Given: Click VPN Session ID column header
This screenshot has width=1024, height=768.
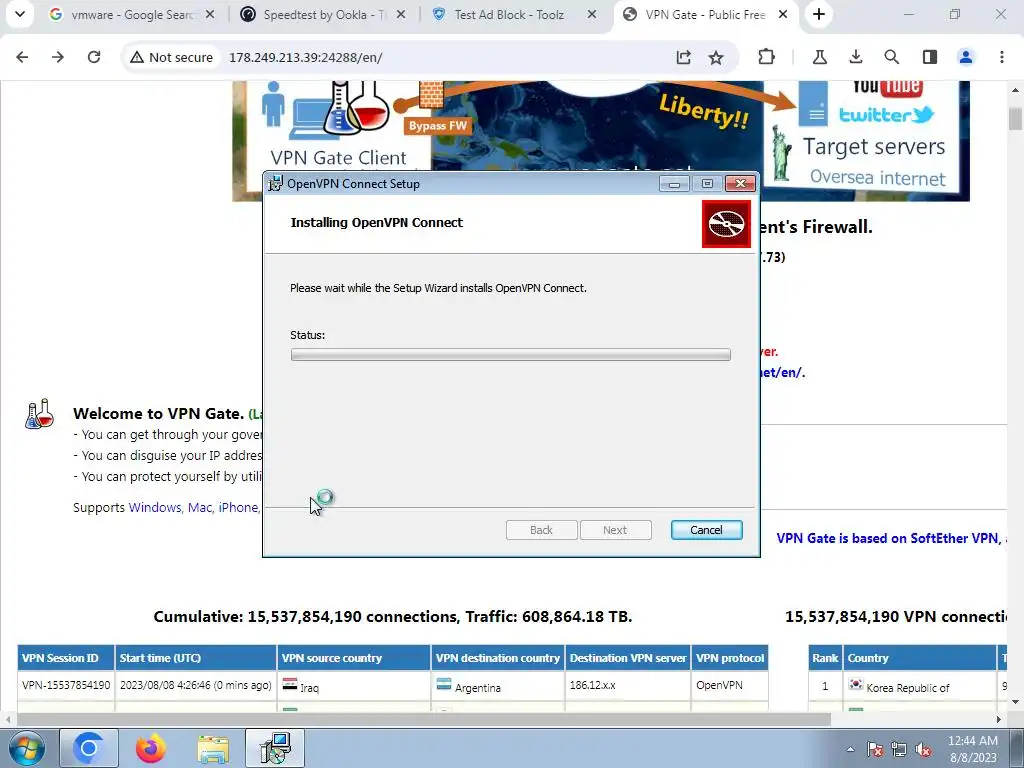Looking at the screenshot, I should point(66,658).
